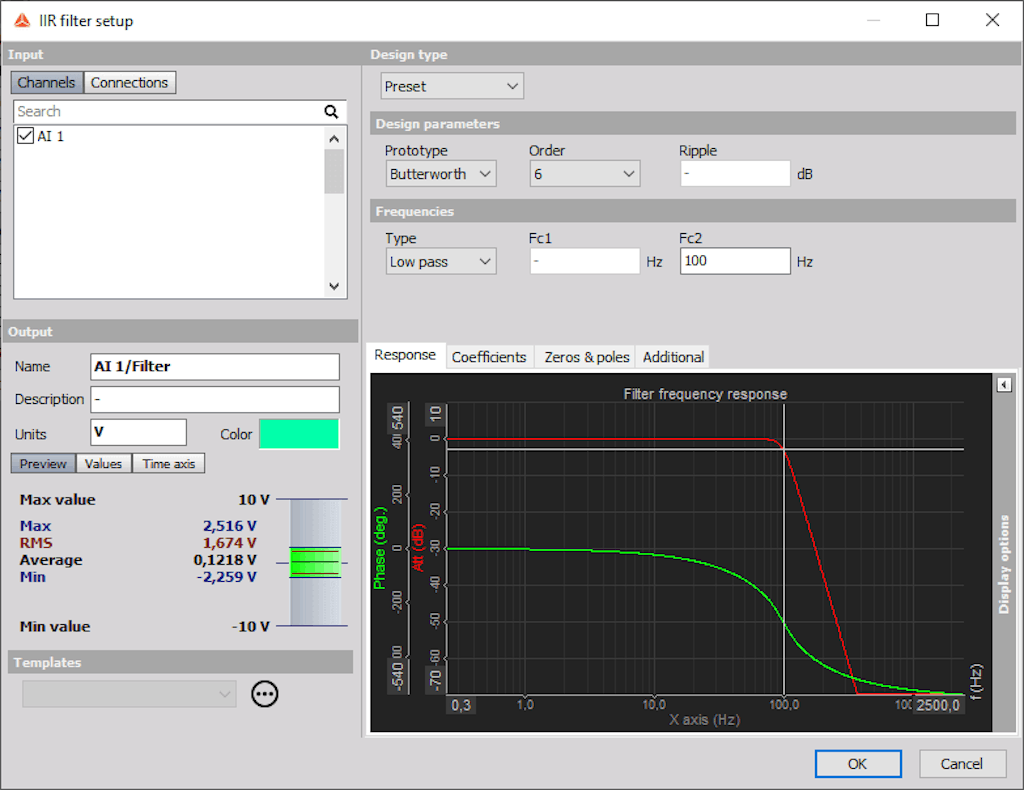Click the 2500,0 X axis maximum value
The image size is (1024, 790).
pos(938,705)
